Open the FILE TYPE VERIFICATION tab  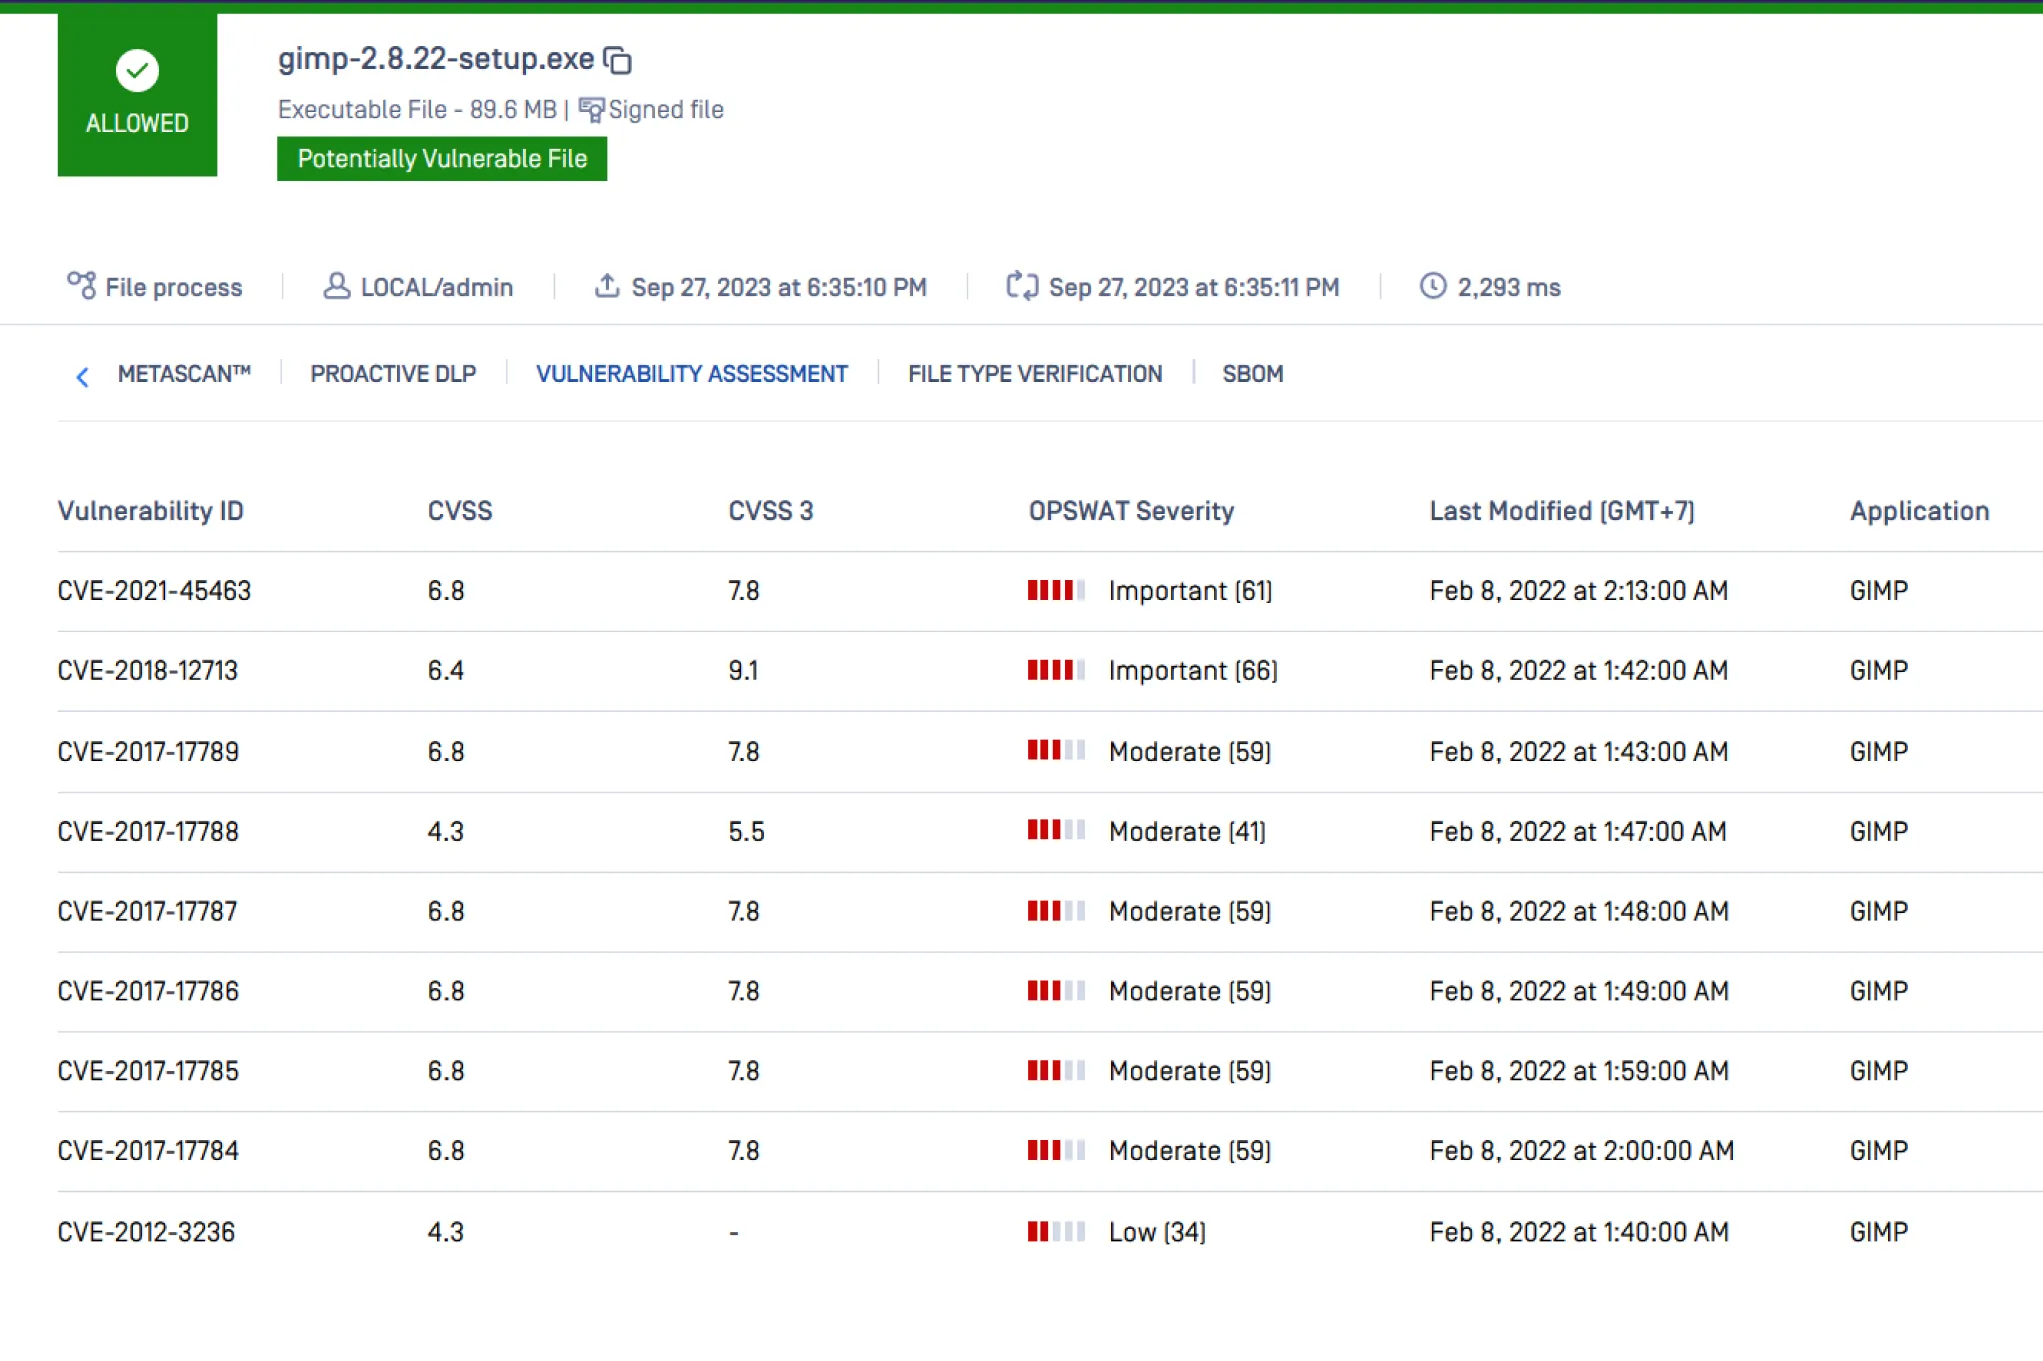(x=1035, y=374)
